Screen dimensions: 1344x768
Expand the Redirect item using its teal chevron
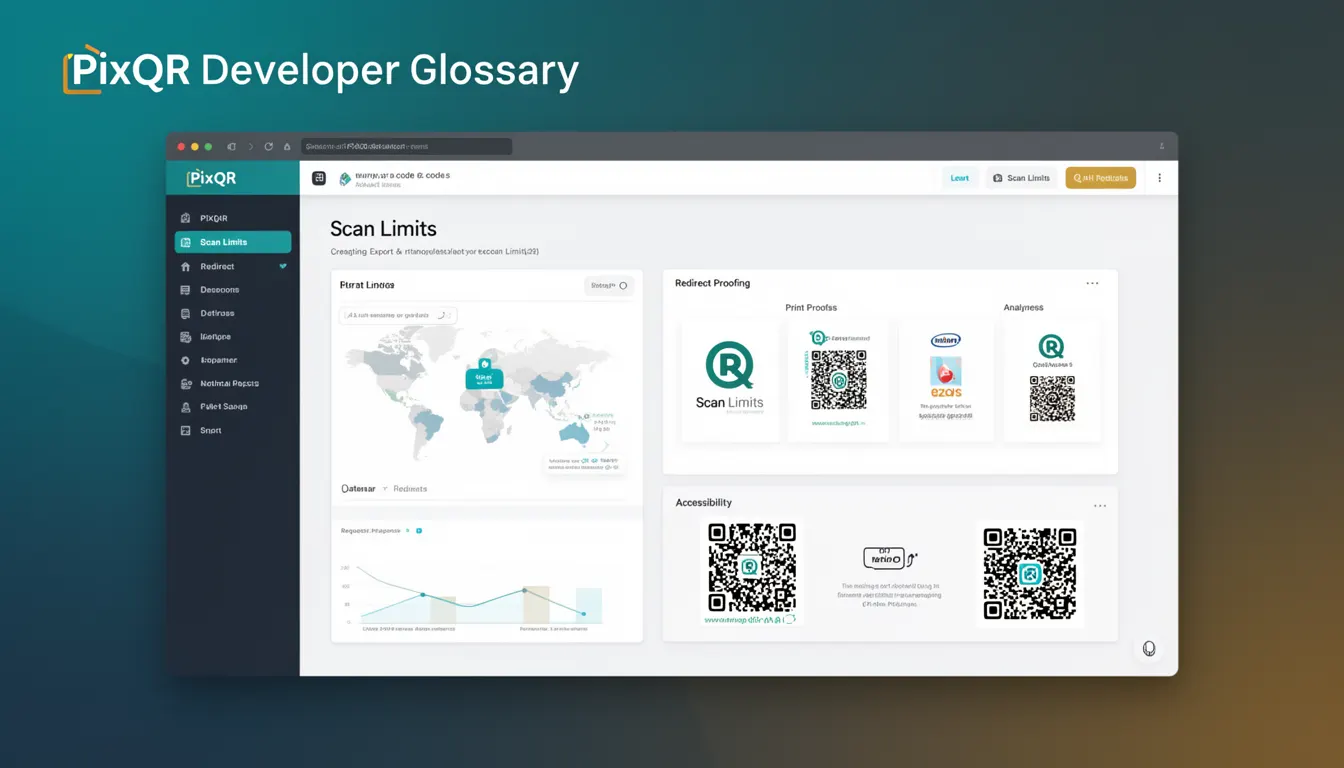click(283, 266)
